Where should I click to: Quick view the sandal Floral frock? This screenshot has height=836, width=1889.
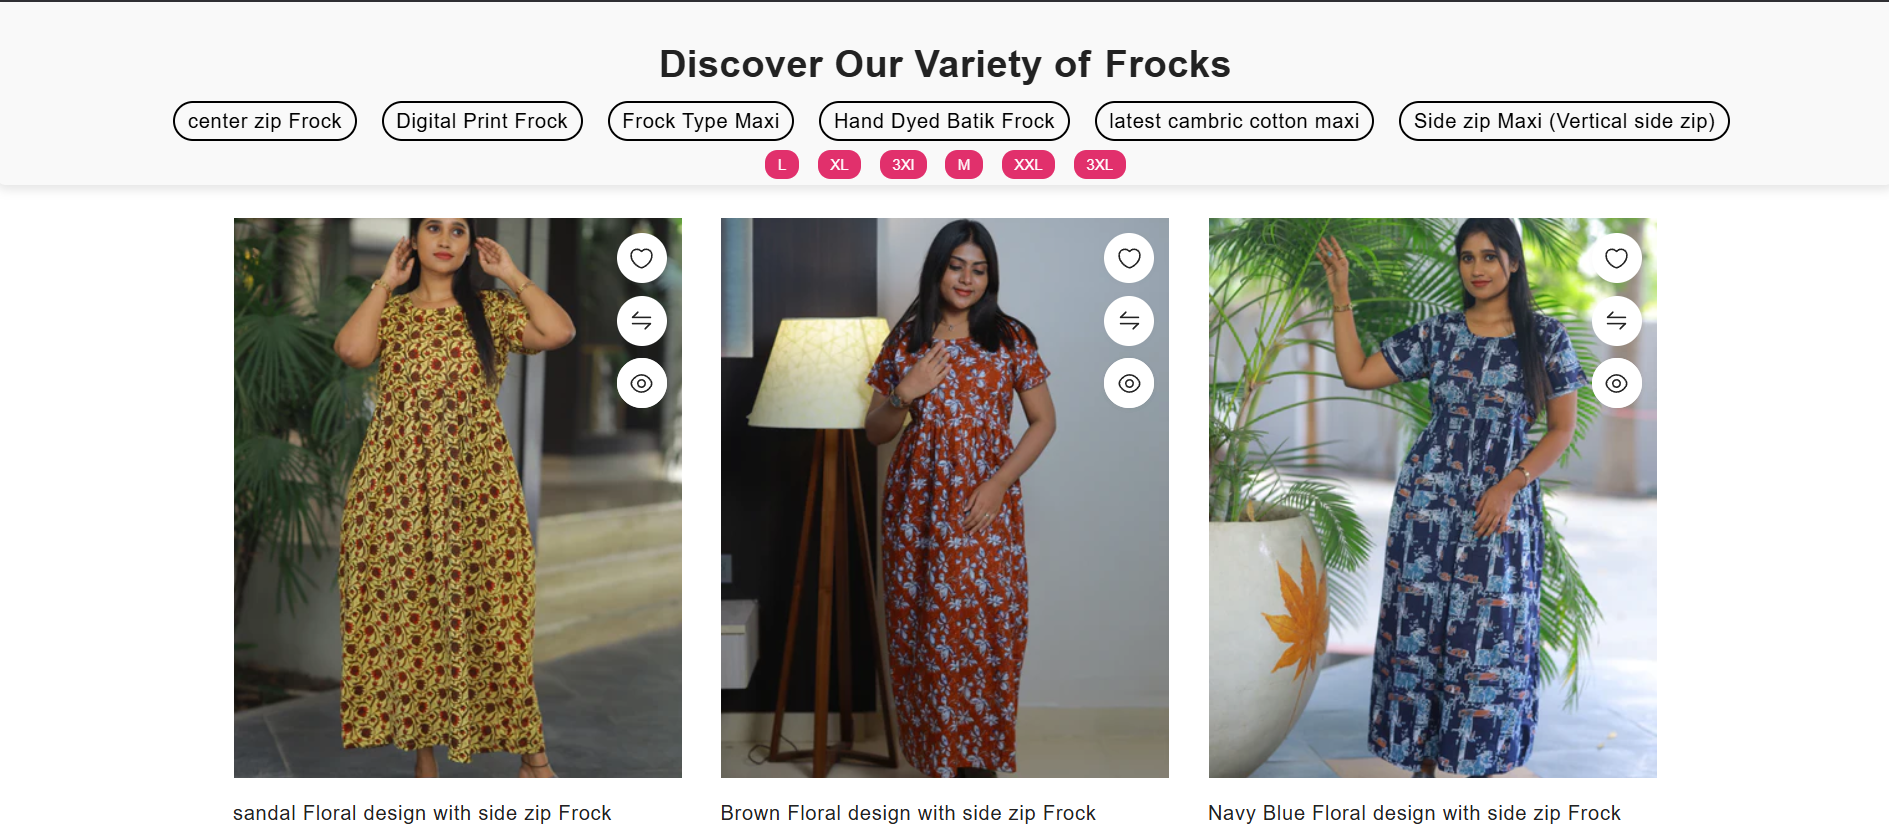click(642, 383)
